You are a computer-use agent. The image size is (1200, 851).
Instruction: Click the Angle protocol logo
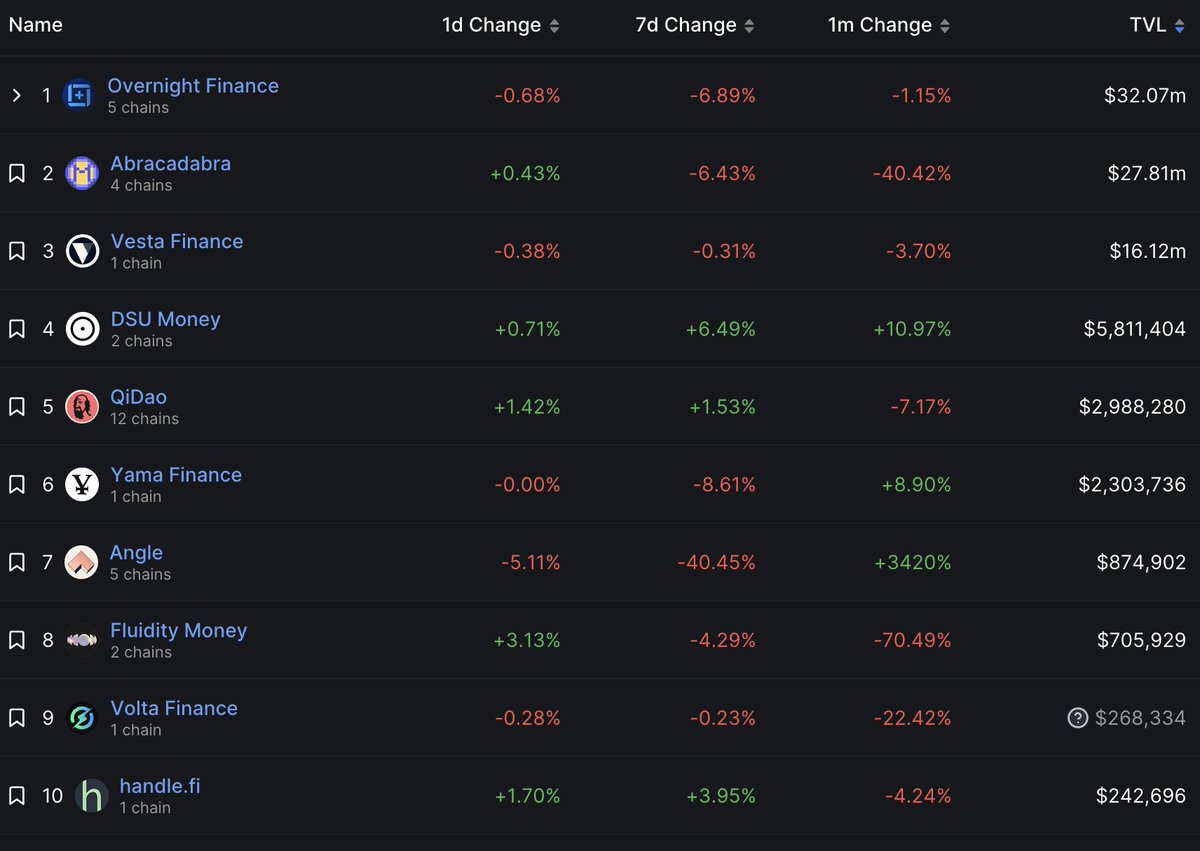click(x=82, y=562)
